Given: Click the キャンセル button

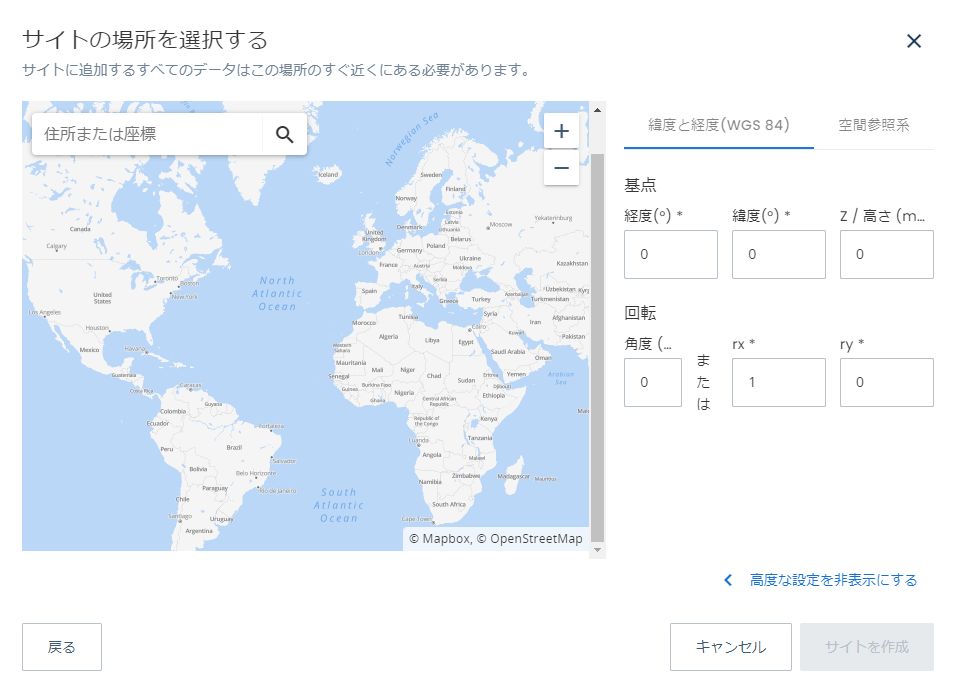Looking at the screenshot, I should click(731, 647).
